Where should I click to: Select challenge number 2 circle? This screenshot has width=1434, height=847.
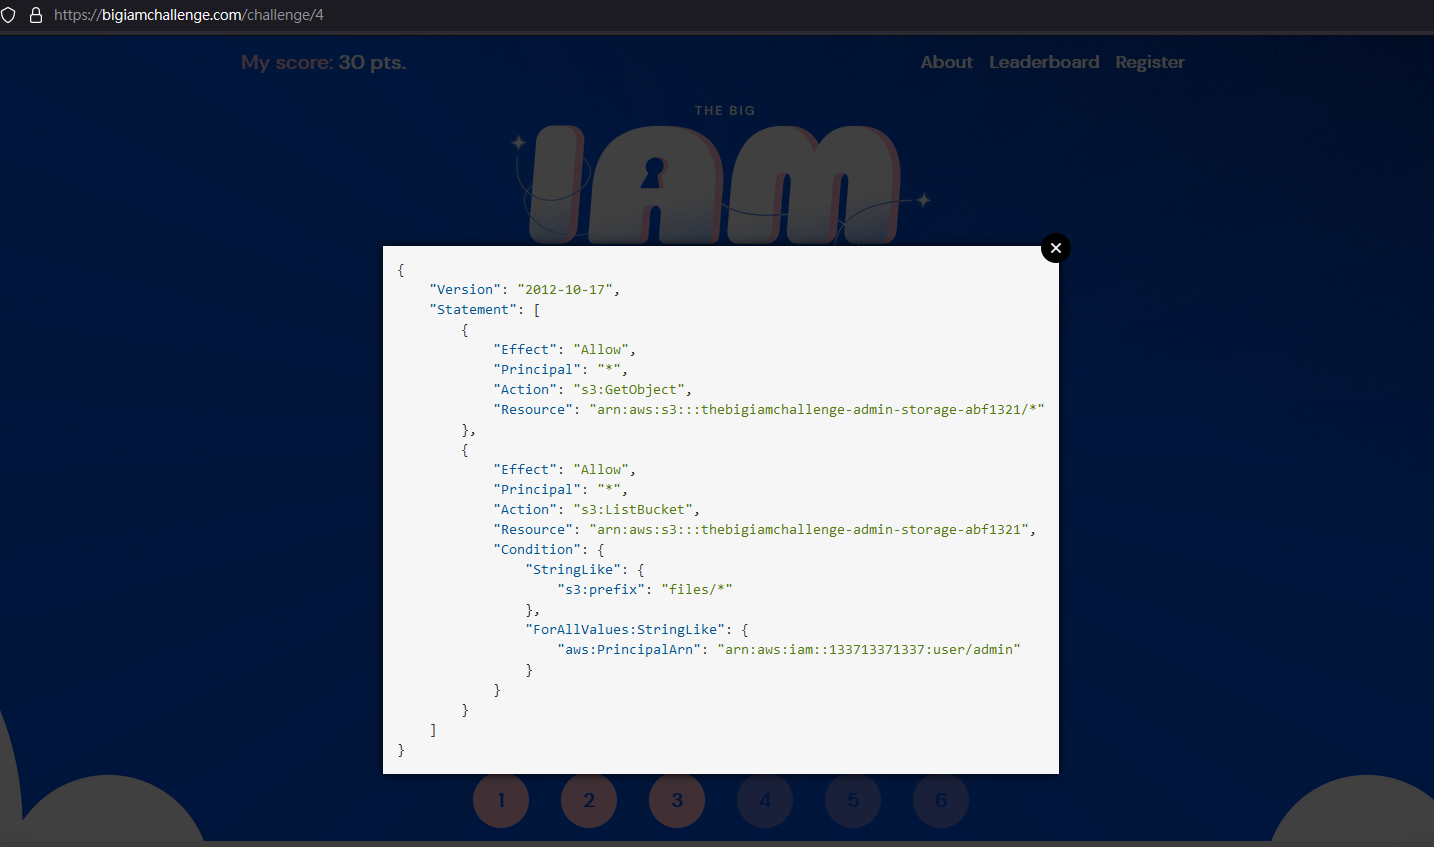point(589,800)
